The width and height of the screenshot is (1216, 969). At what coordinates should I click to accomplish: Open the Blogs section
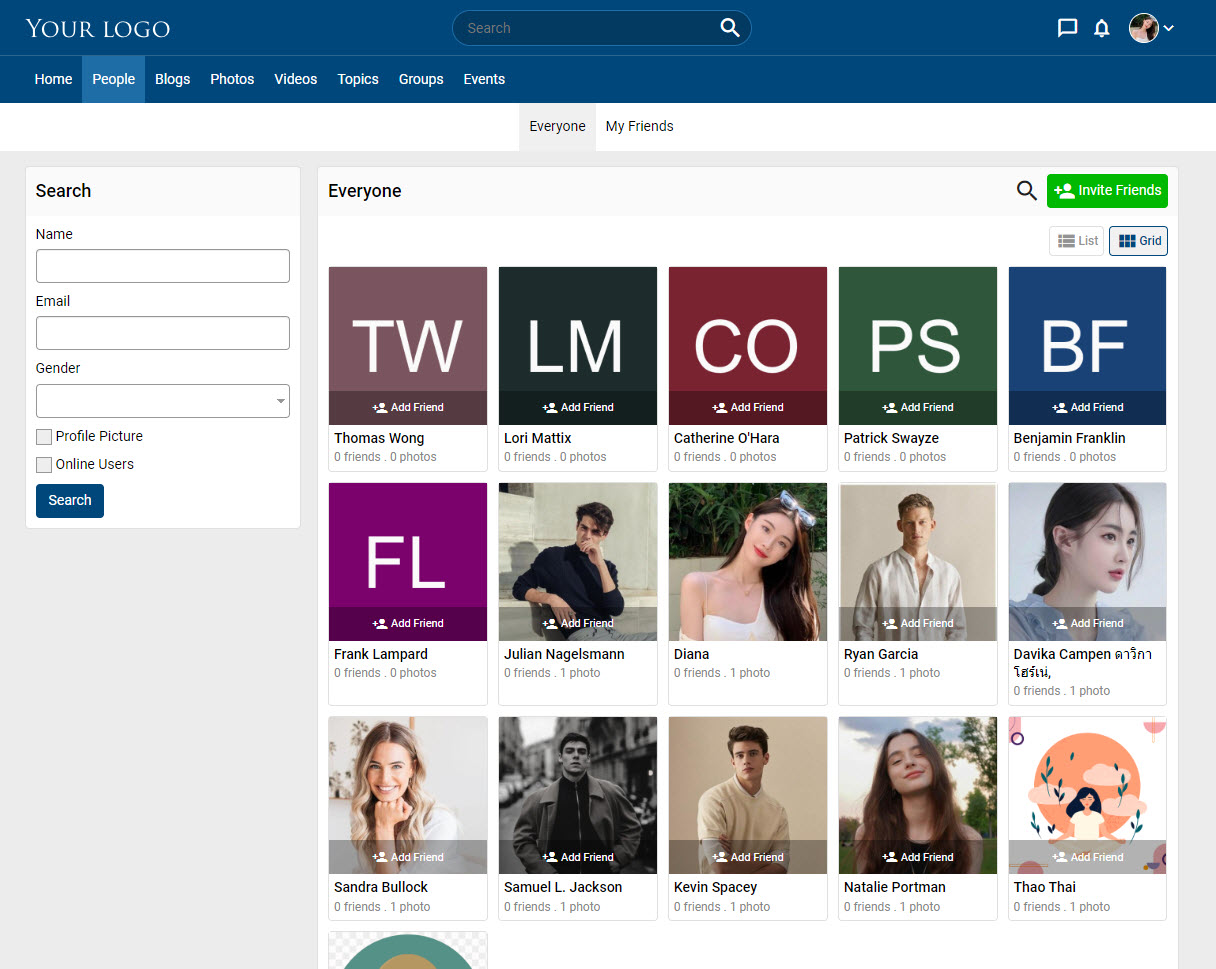click(x=172, y=79)
